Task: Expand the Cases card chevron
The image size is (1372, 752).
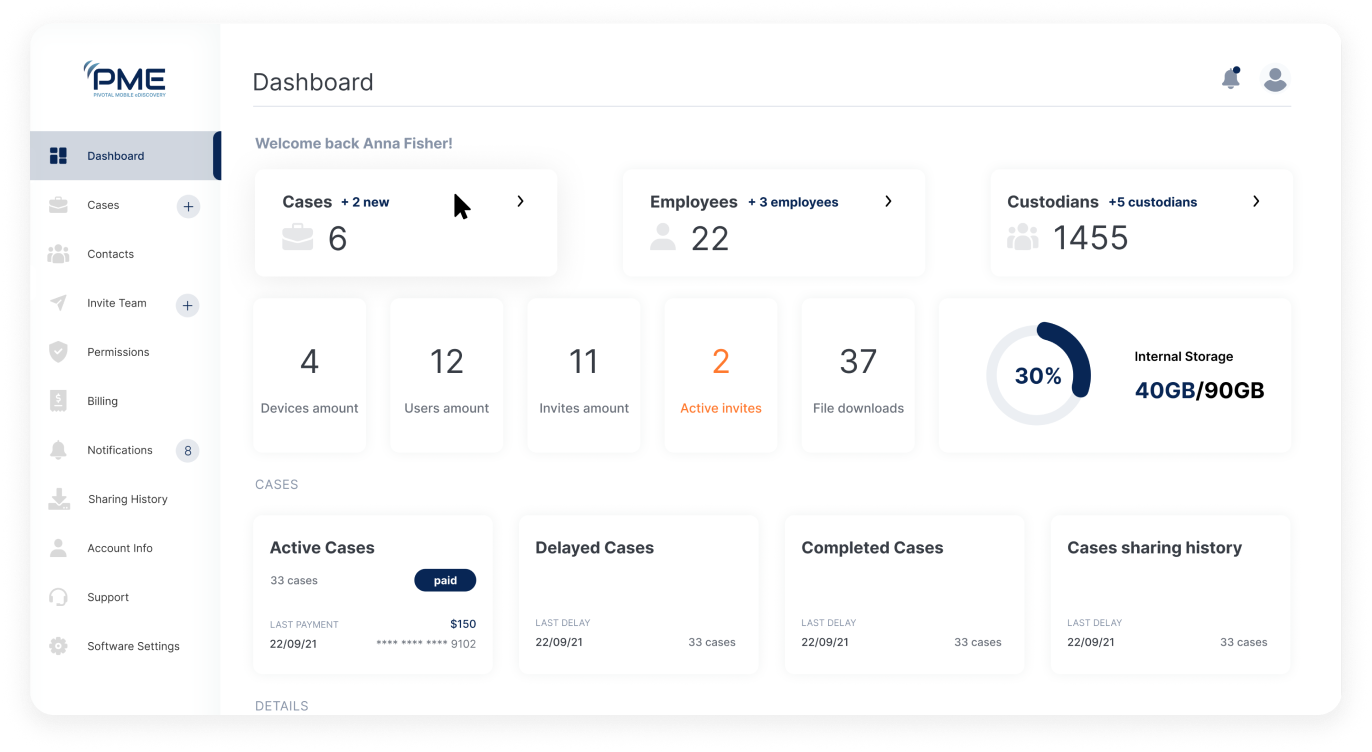Action: pos(520,201)
